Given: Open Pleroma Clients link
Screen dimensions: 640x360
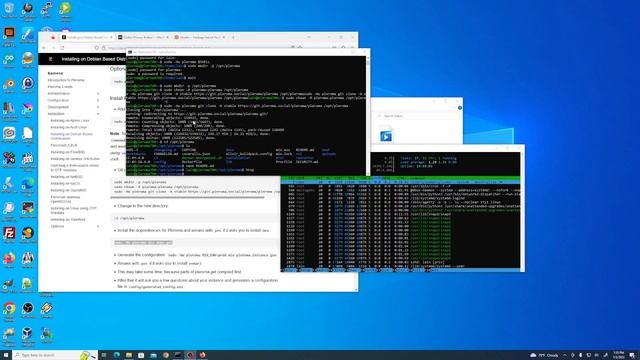Looking at the screenshot, I should pos(60,87).
